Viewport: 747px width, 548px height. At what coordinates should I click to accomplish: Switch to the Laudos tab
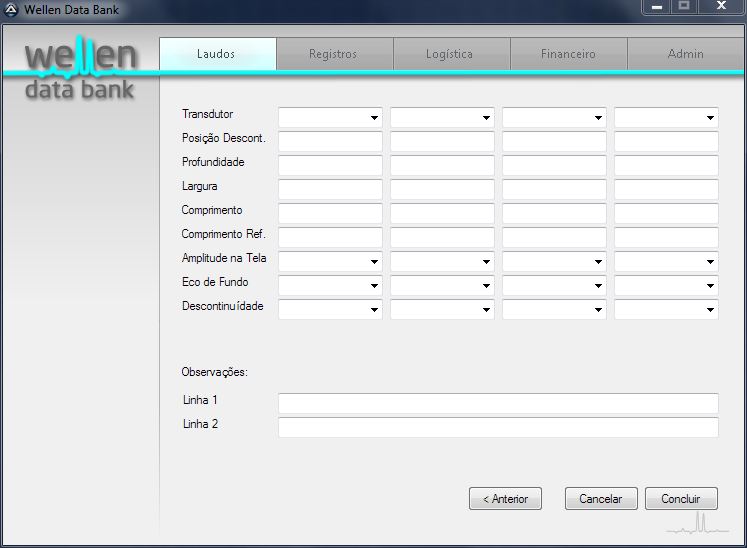218,54
